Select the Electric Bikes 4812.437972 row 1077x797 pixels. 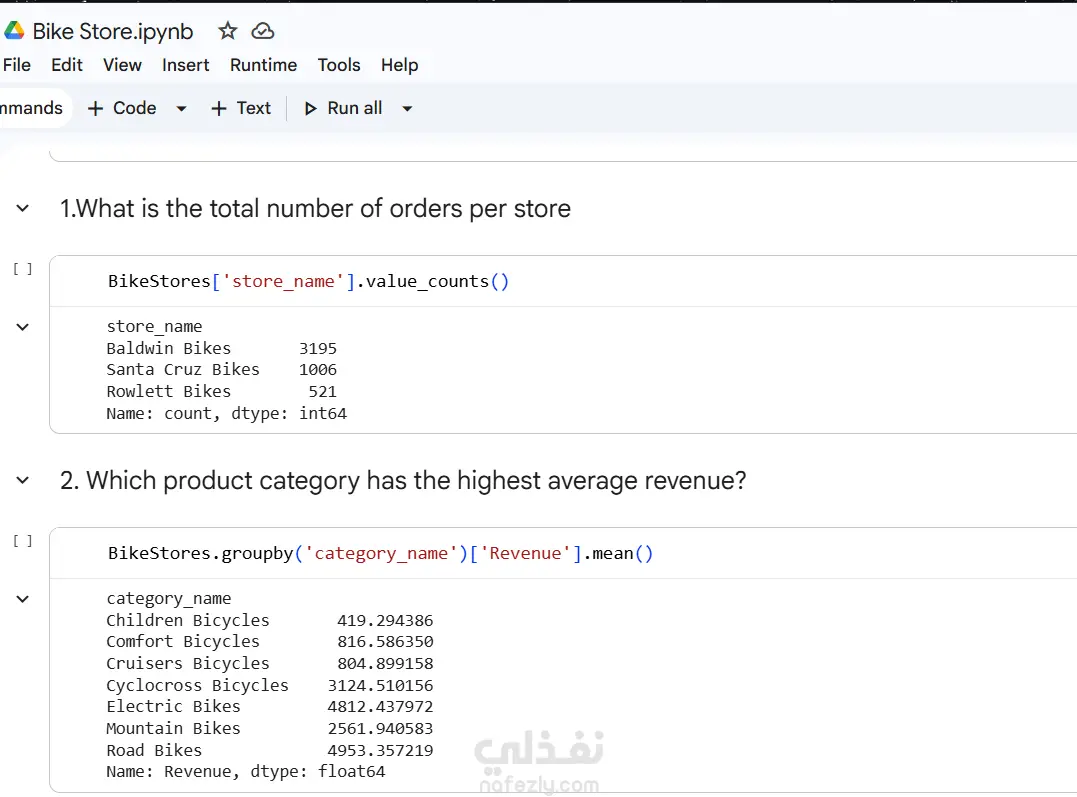(269, 707)
